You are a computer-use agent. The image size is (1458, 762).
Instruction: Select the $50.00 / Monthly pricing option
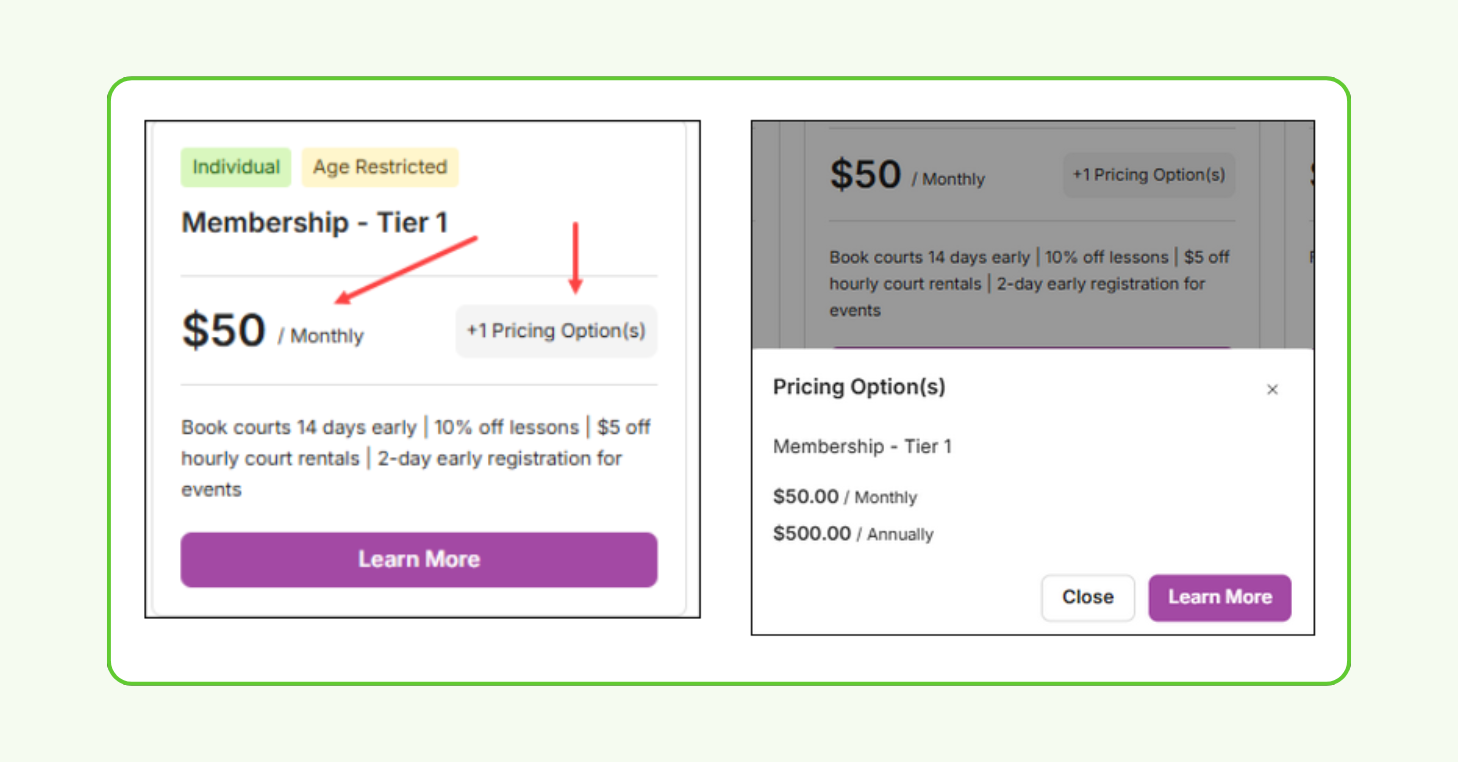846,496
